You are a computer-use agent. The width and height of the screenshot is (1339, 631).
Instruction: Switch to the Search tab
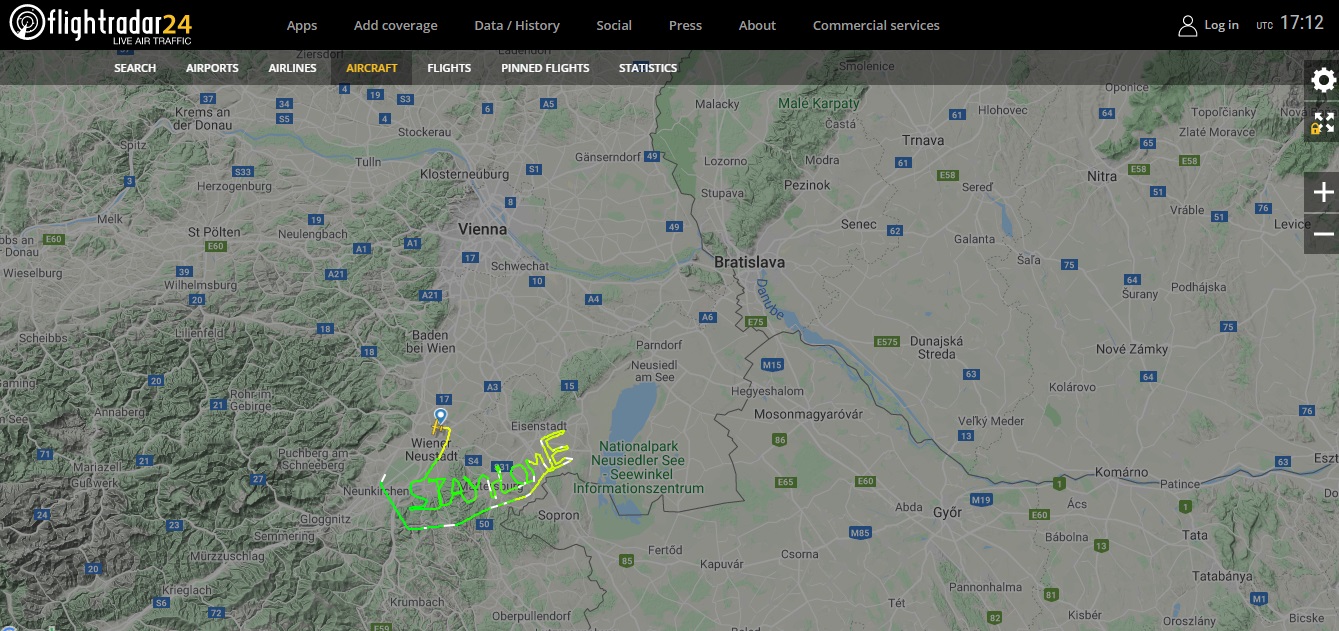(135, 68)
